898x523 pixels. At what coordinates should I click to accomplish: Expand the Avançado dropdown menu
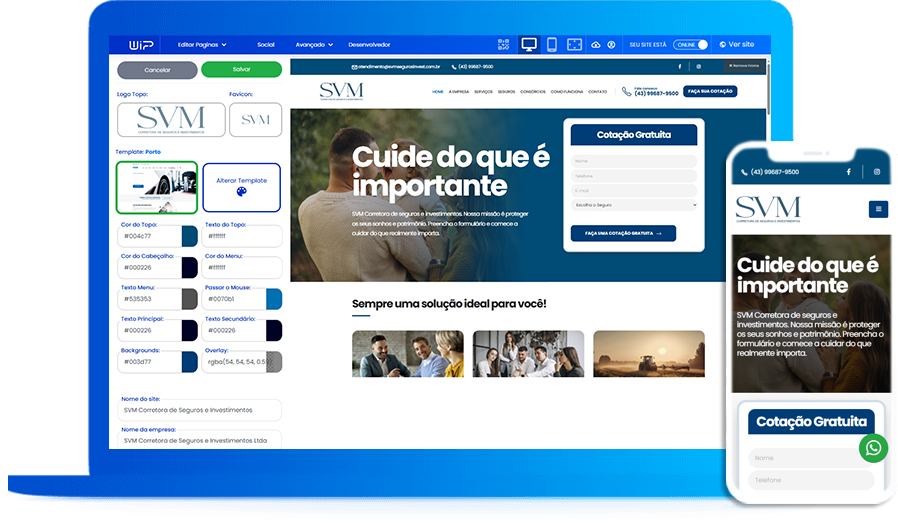[314, 45]
